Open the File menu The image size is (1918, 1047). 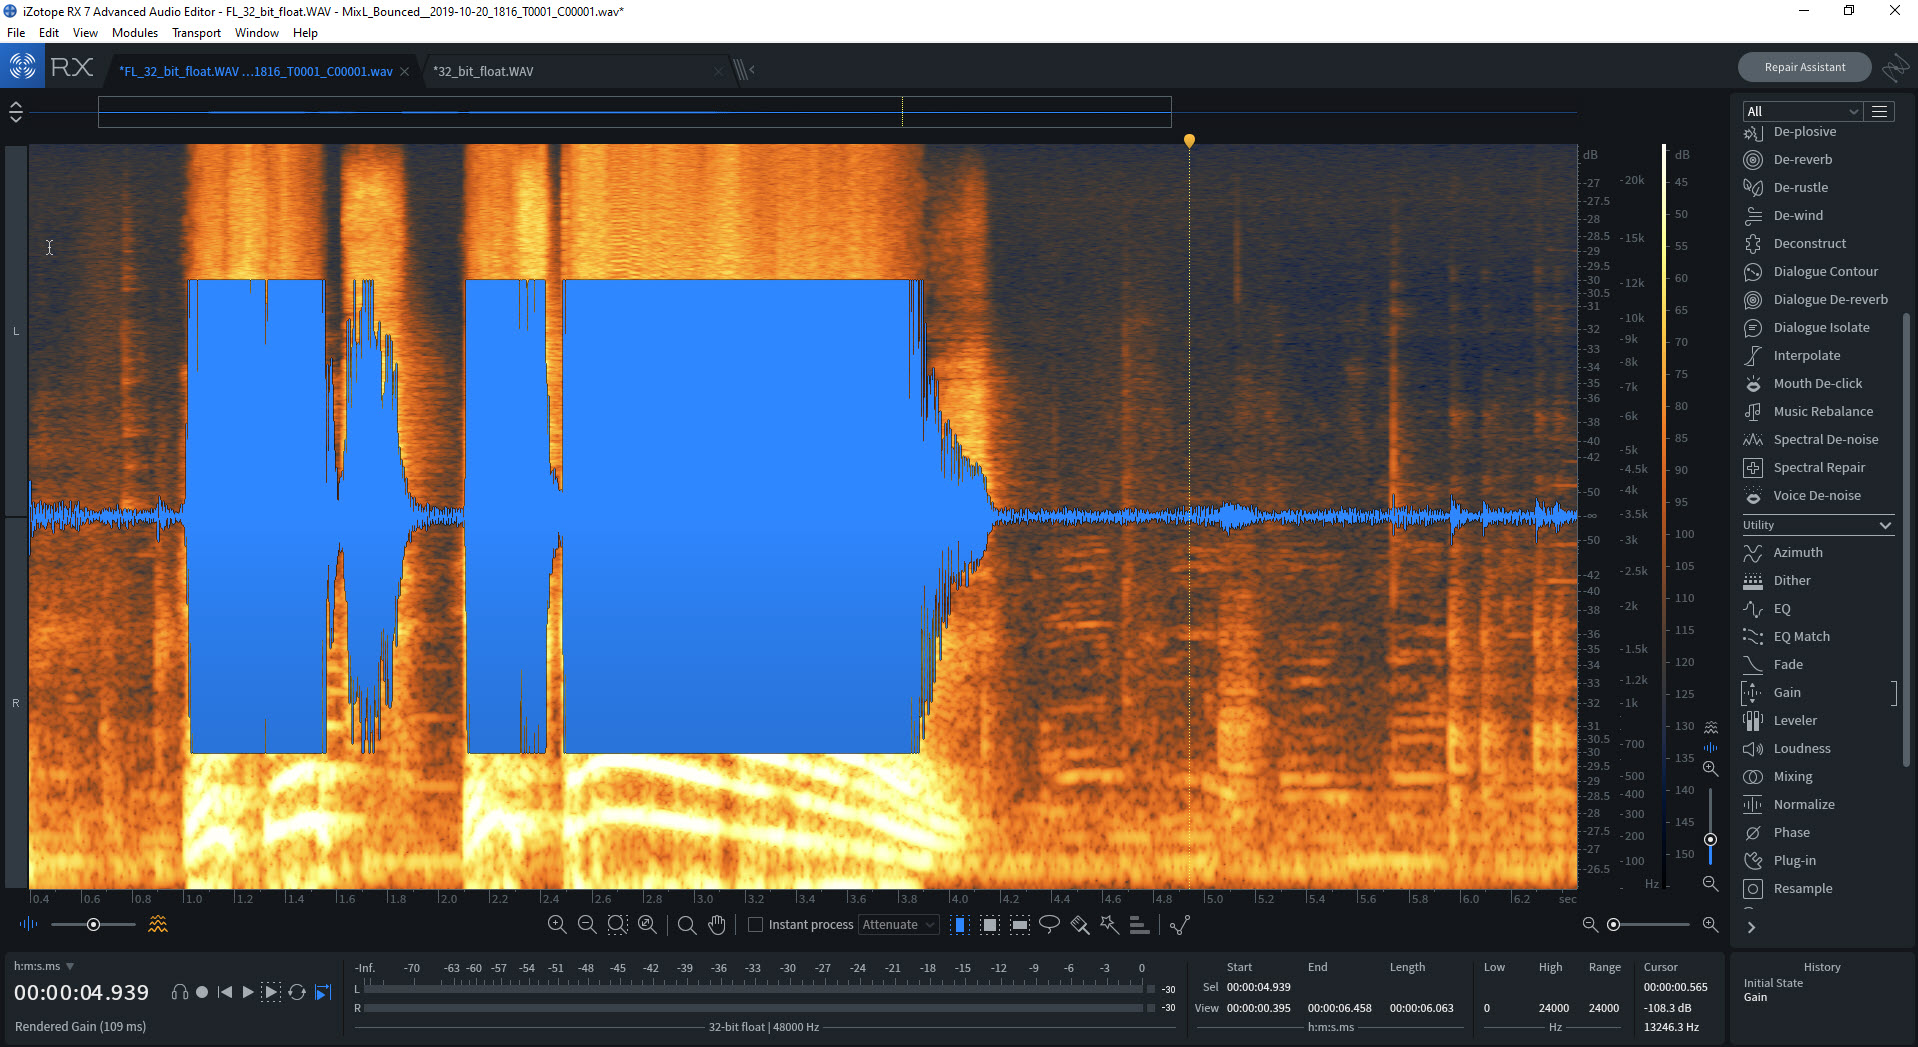16,32
